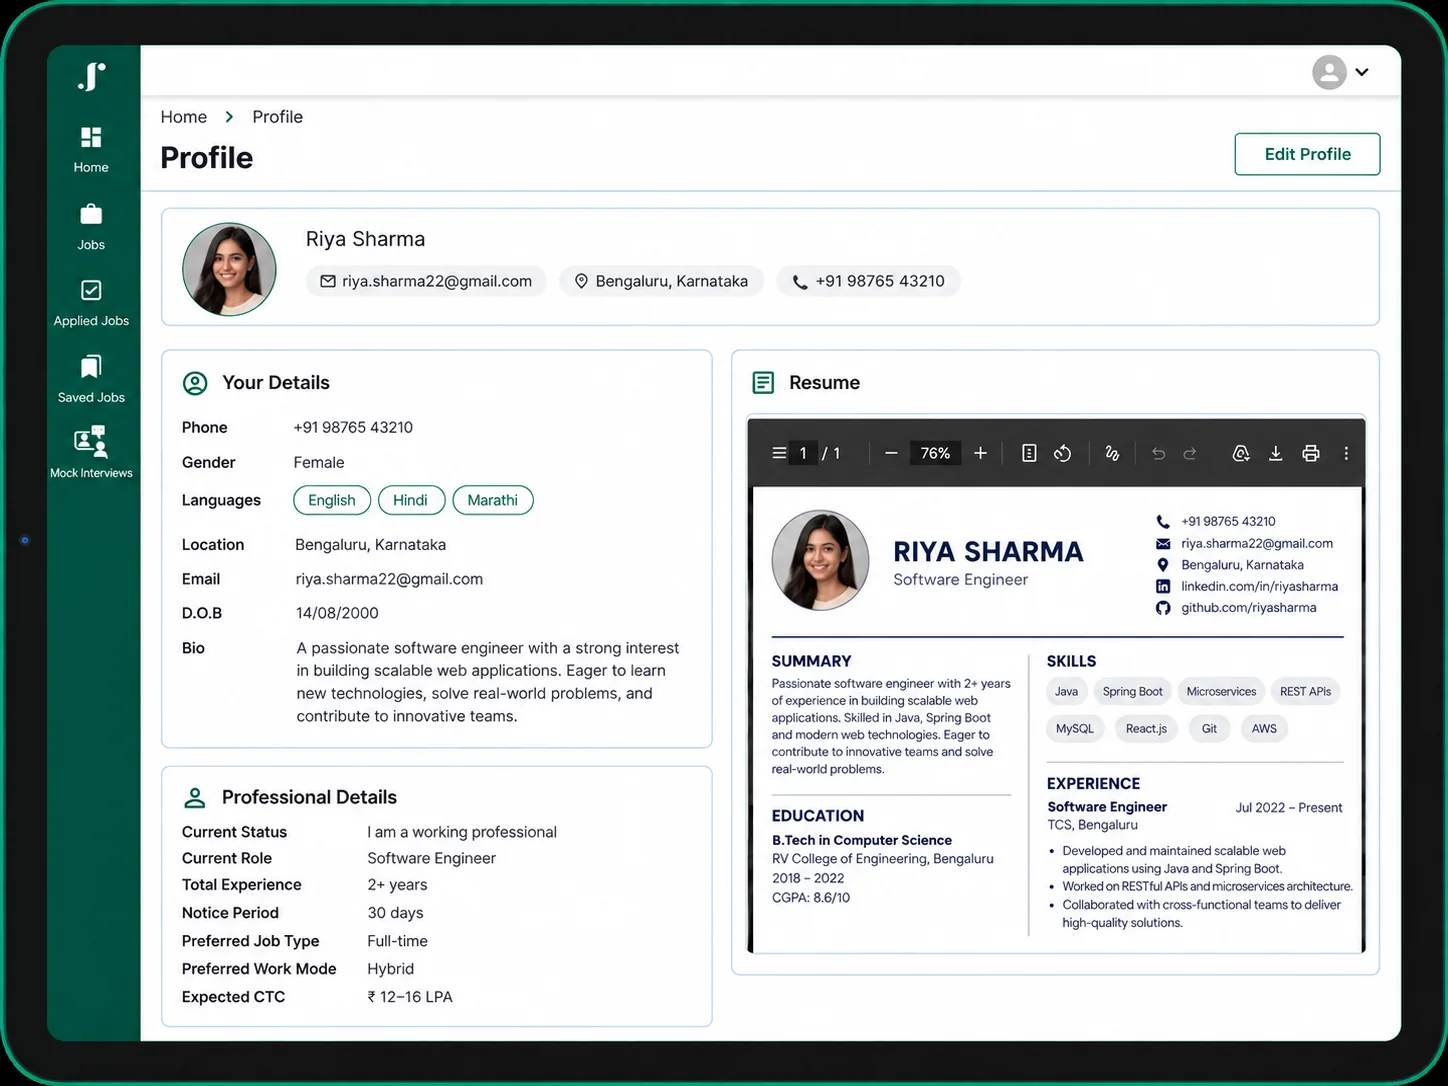This screenshot has width=1448, height=1086.
Task: Open Saved Jobs bookmark icon
Action: [x=91, y=367]
